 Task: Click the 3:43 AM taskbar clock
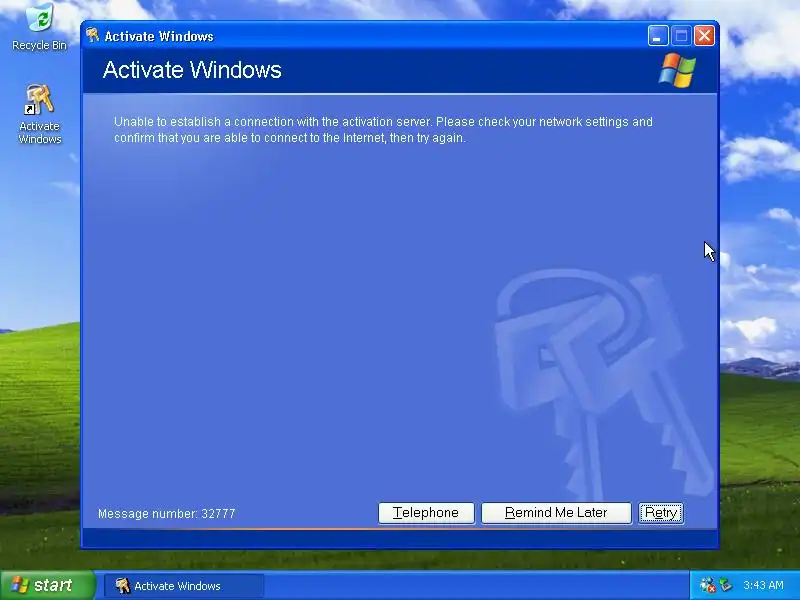click(x=763, y=585)
